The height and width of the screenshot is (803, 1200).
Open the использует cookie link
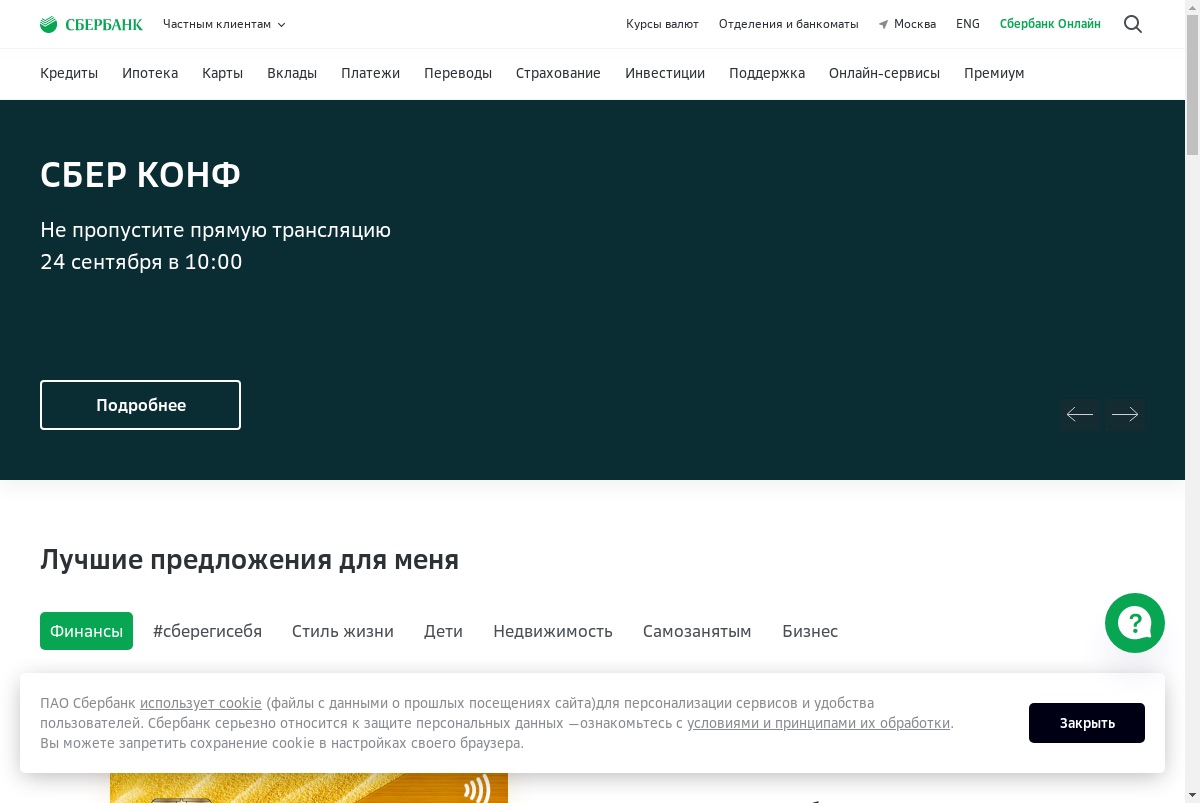tap(201, 703)
